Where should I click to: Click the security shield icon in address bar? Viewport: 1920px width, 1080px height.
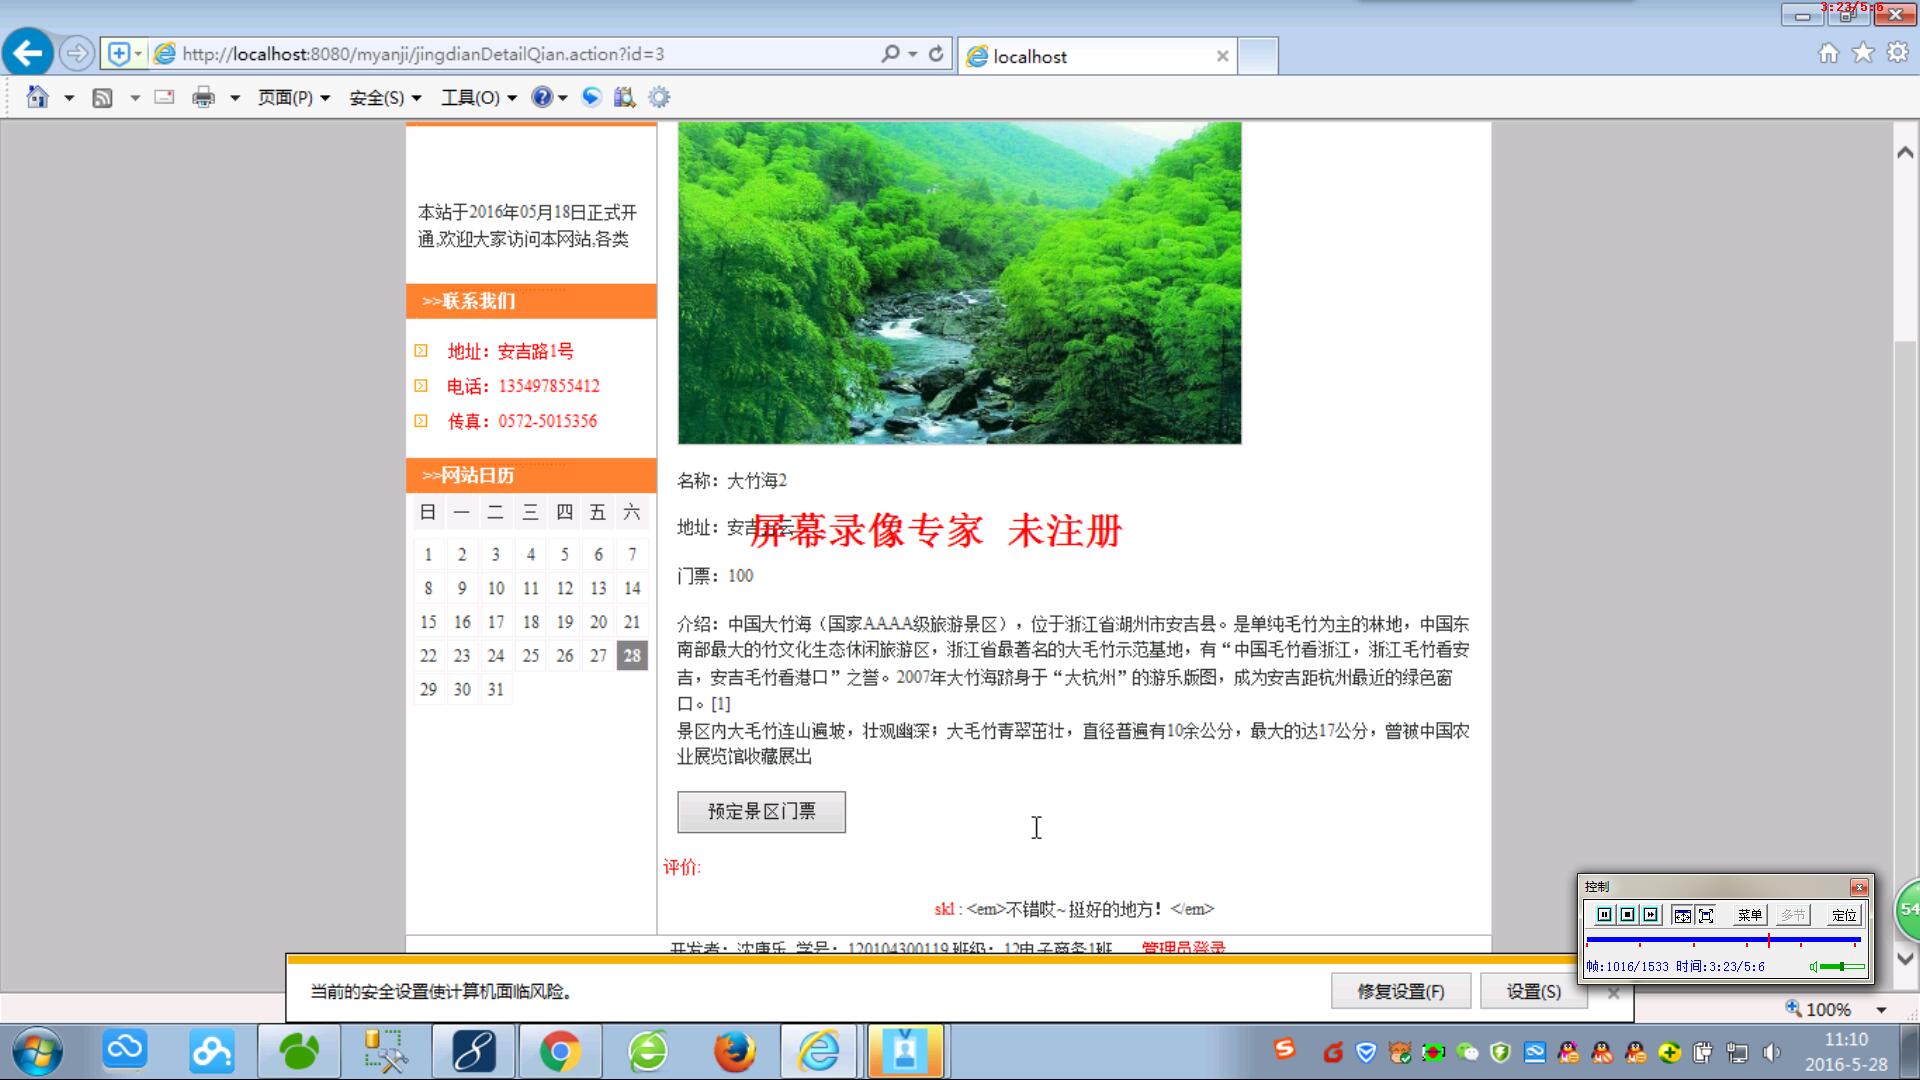pos(118,54)
